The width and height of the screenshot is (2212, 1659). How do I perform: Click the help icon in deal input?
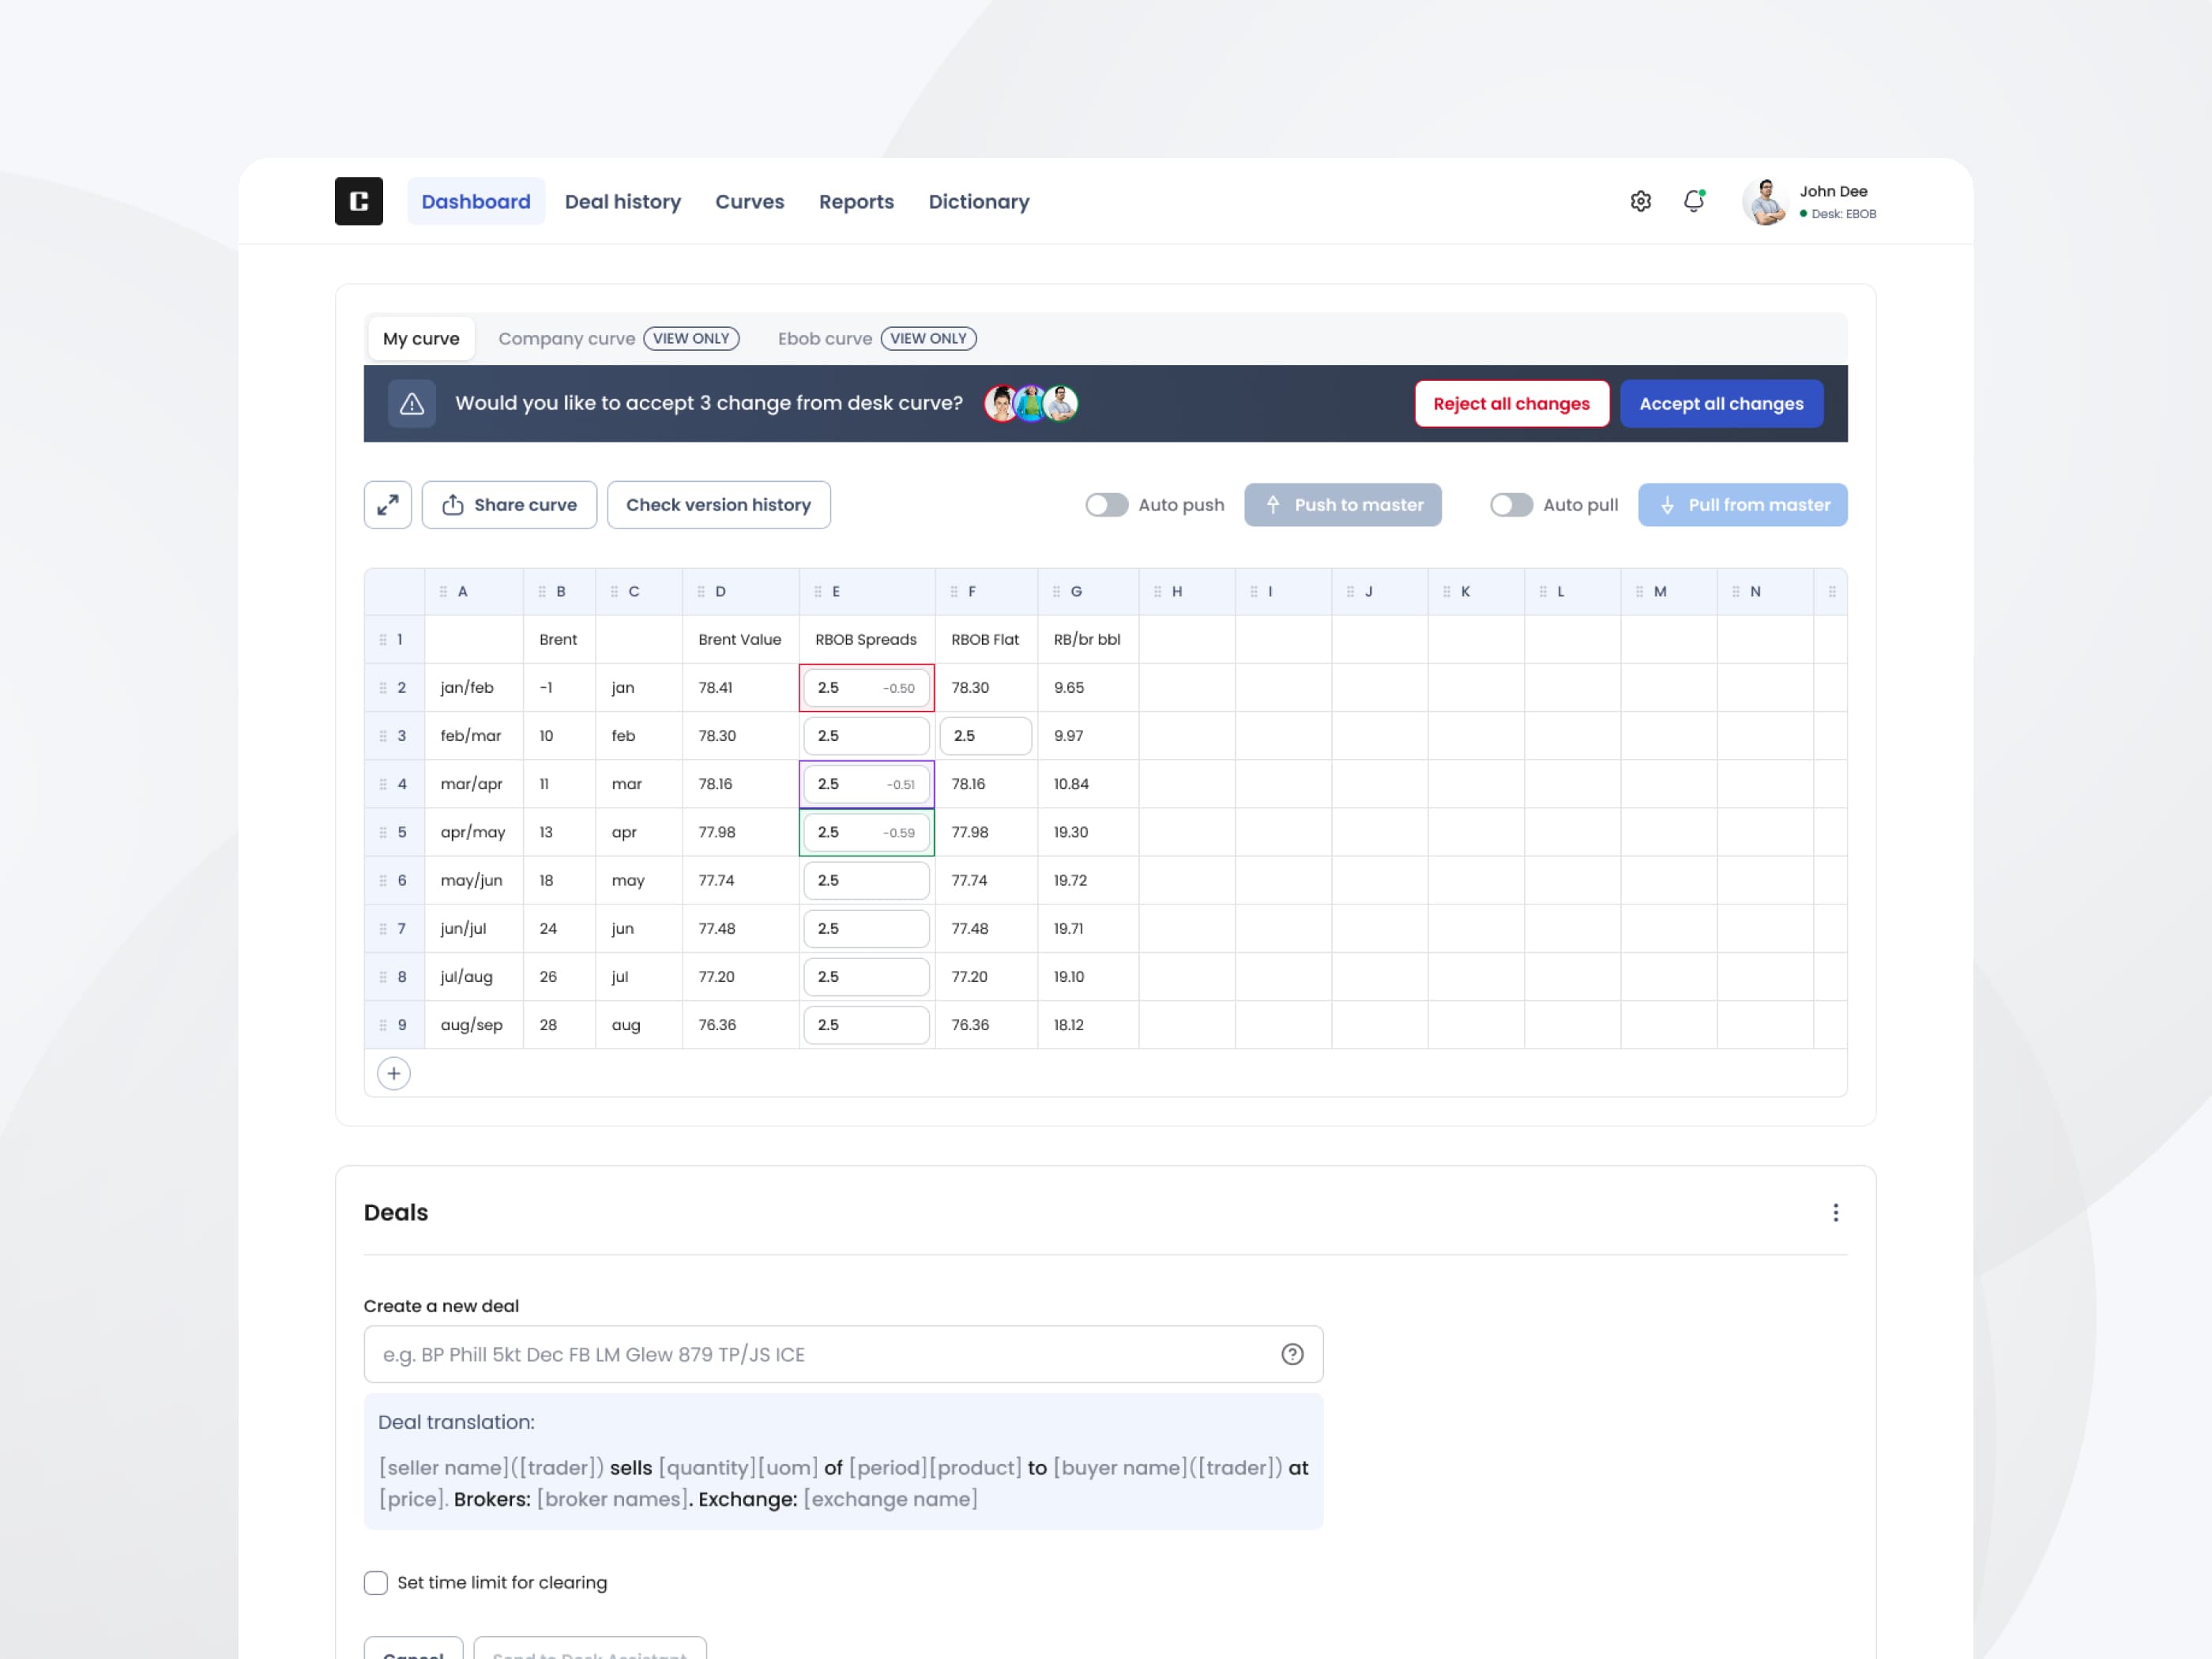[1292, 1354]
